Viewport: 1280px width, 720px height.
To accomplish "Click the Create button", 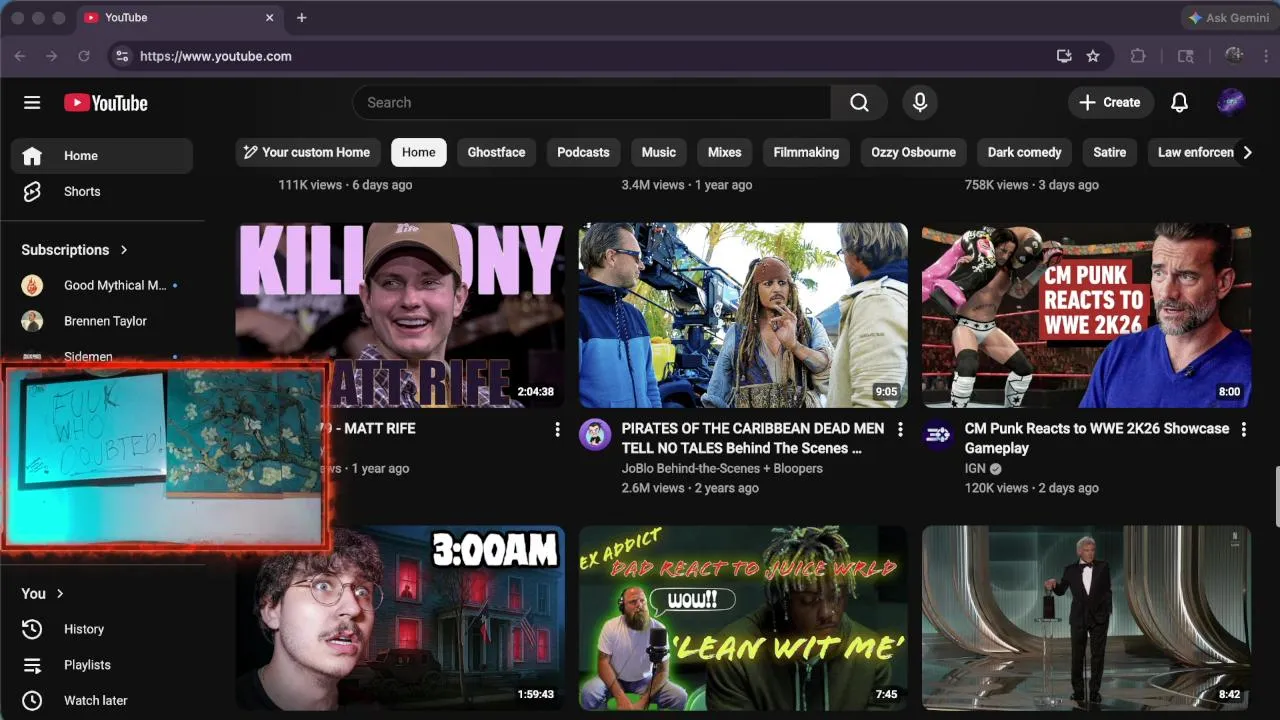I will tap(1110, 102).
